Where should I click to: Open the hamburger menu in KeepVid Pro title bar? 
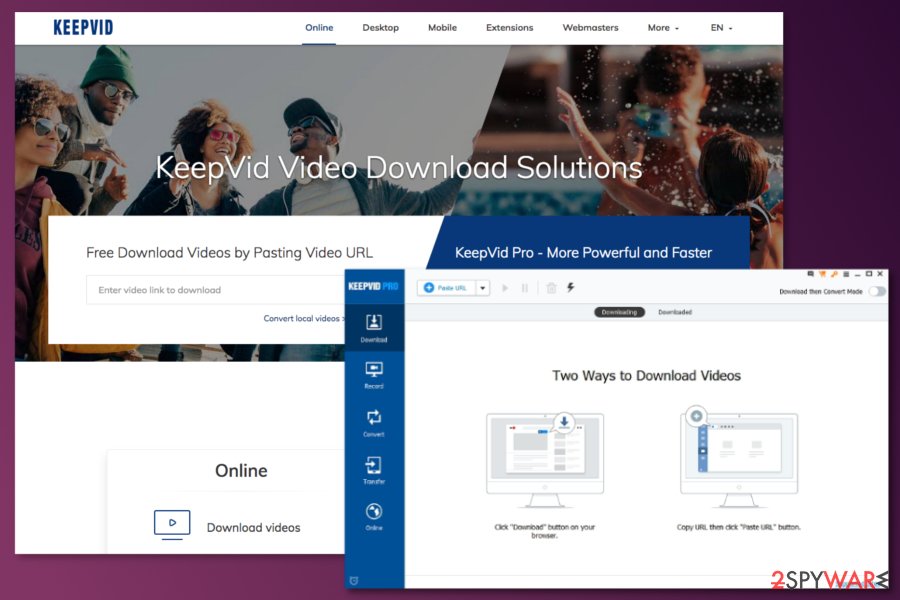tap(845, 274)
